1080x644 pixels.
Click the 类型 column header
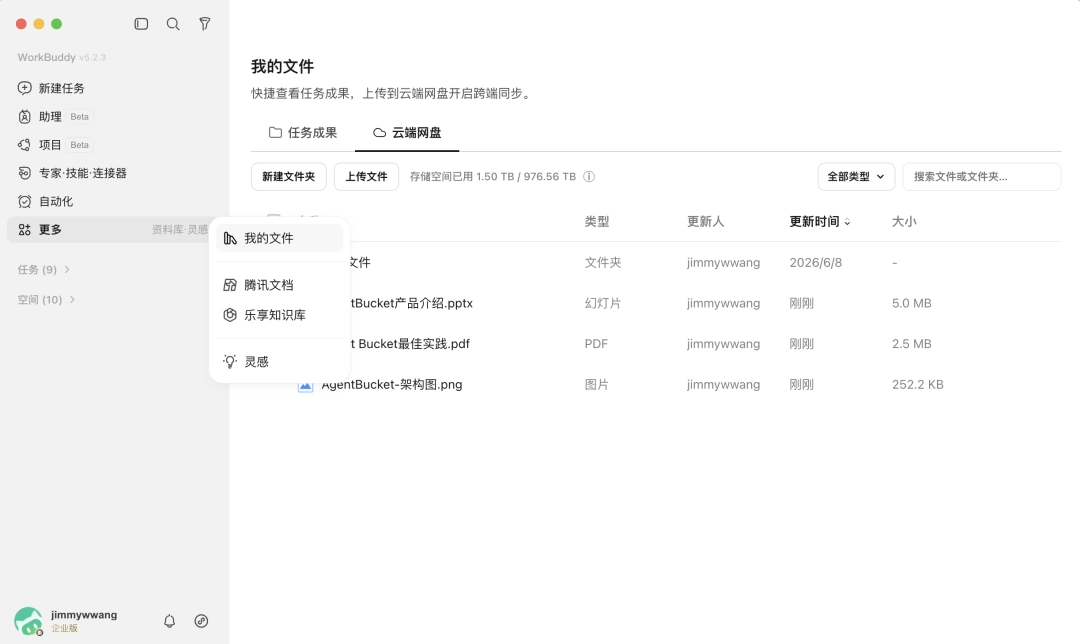point(596,222)
